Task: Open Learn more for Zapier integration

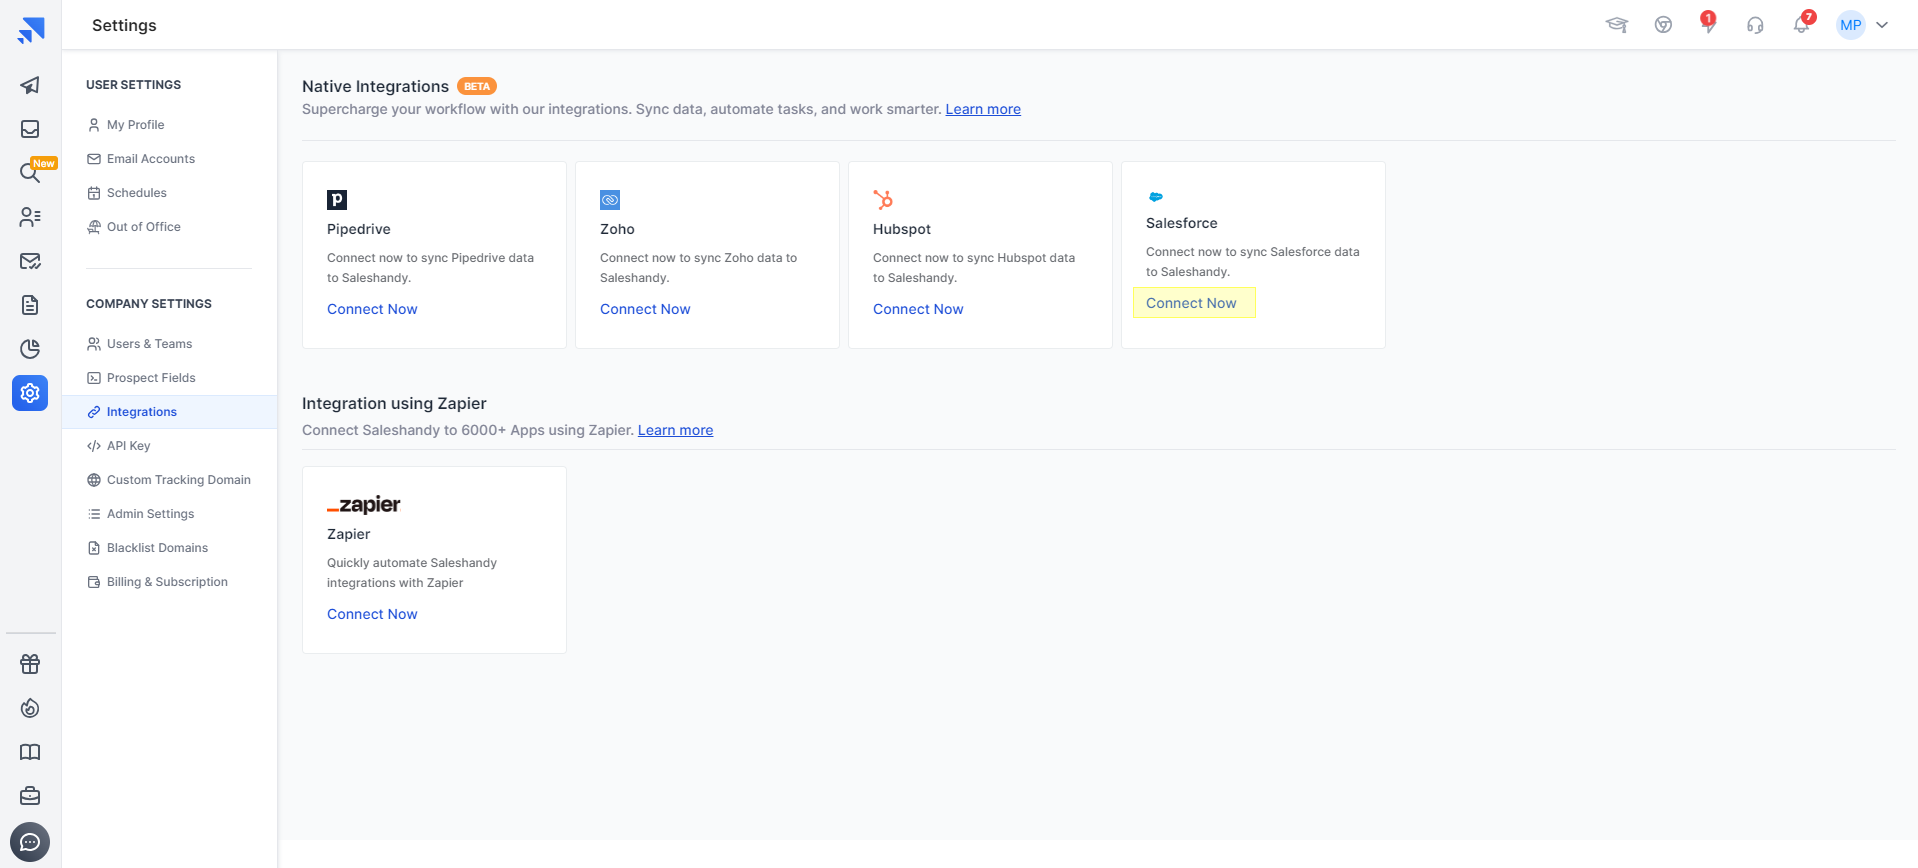Action: [675, 430]
